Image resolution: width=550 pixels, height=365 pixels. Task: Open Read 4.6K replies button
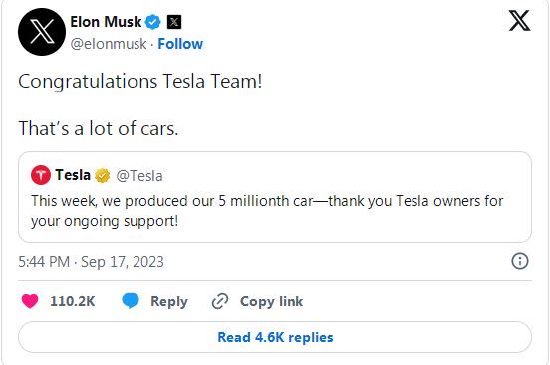click(x=275, y=337)
